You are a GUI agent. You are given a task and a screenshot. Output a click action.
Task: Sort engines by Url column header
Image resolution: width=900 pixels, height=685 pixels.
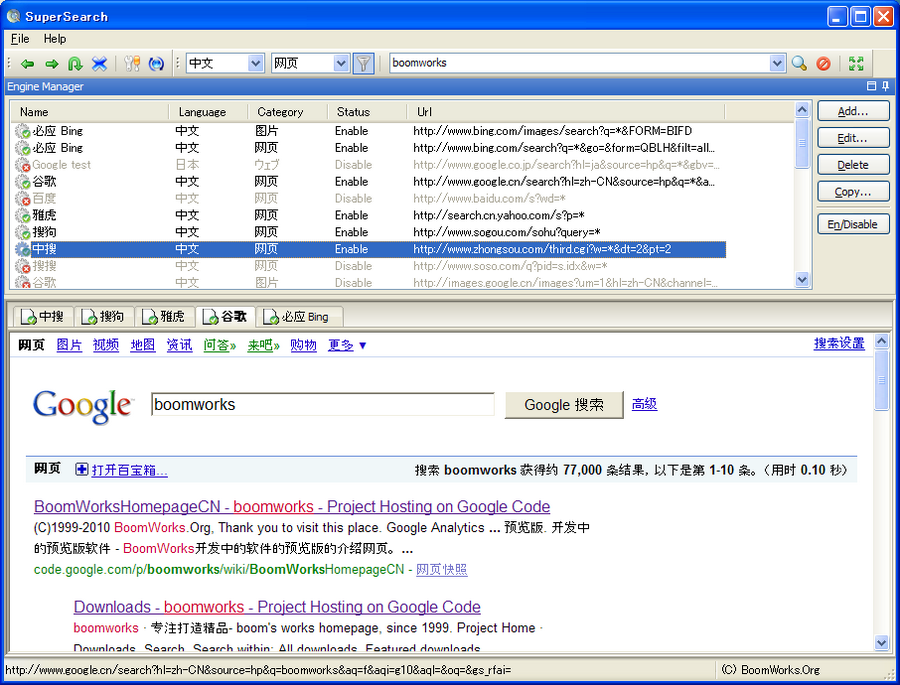pos(566,112)
